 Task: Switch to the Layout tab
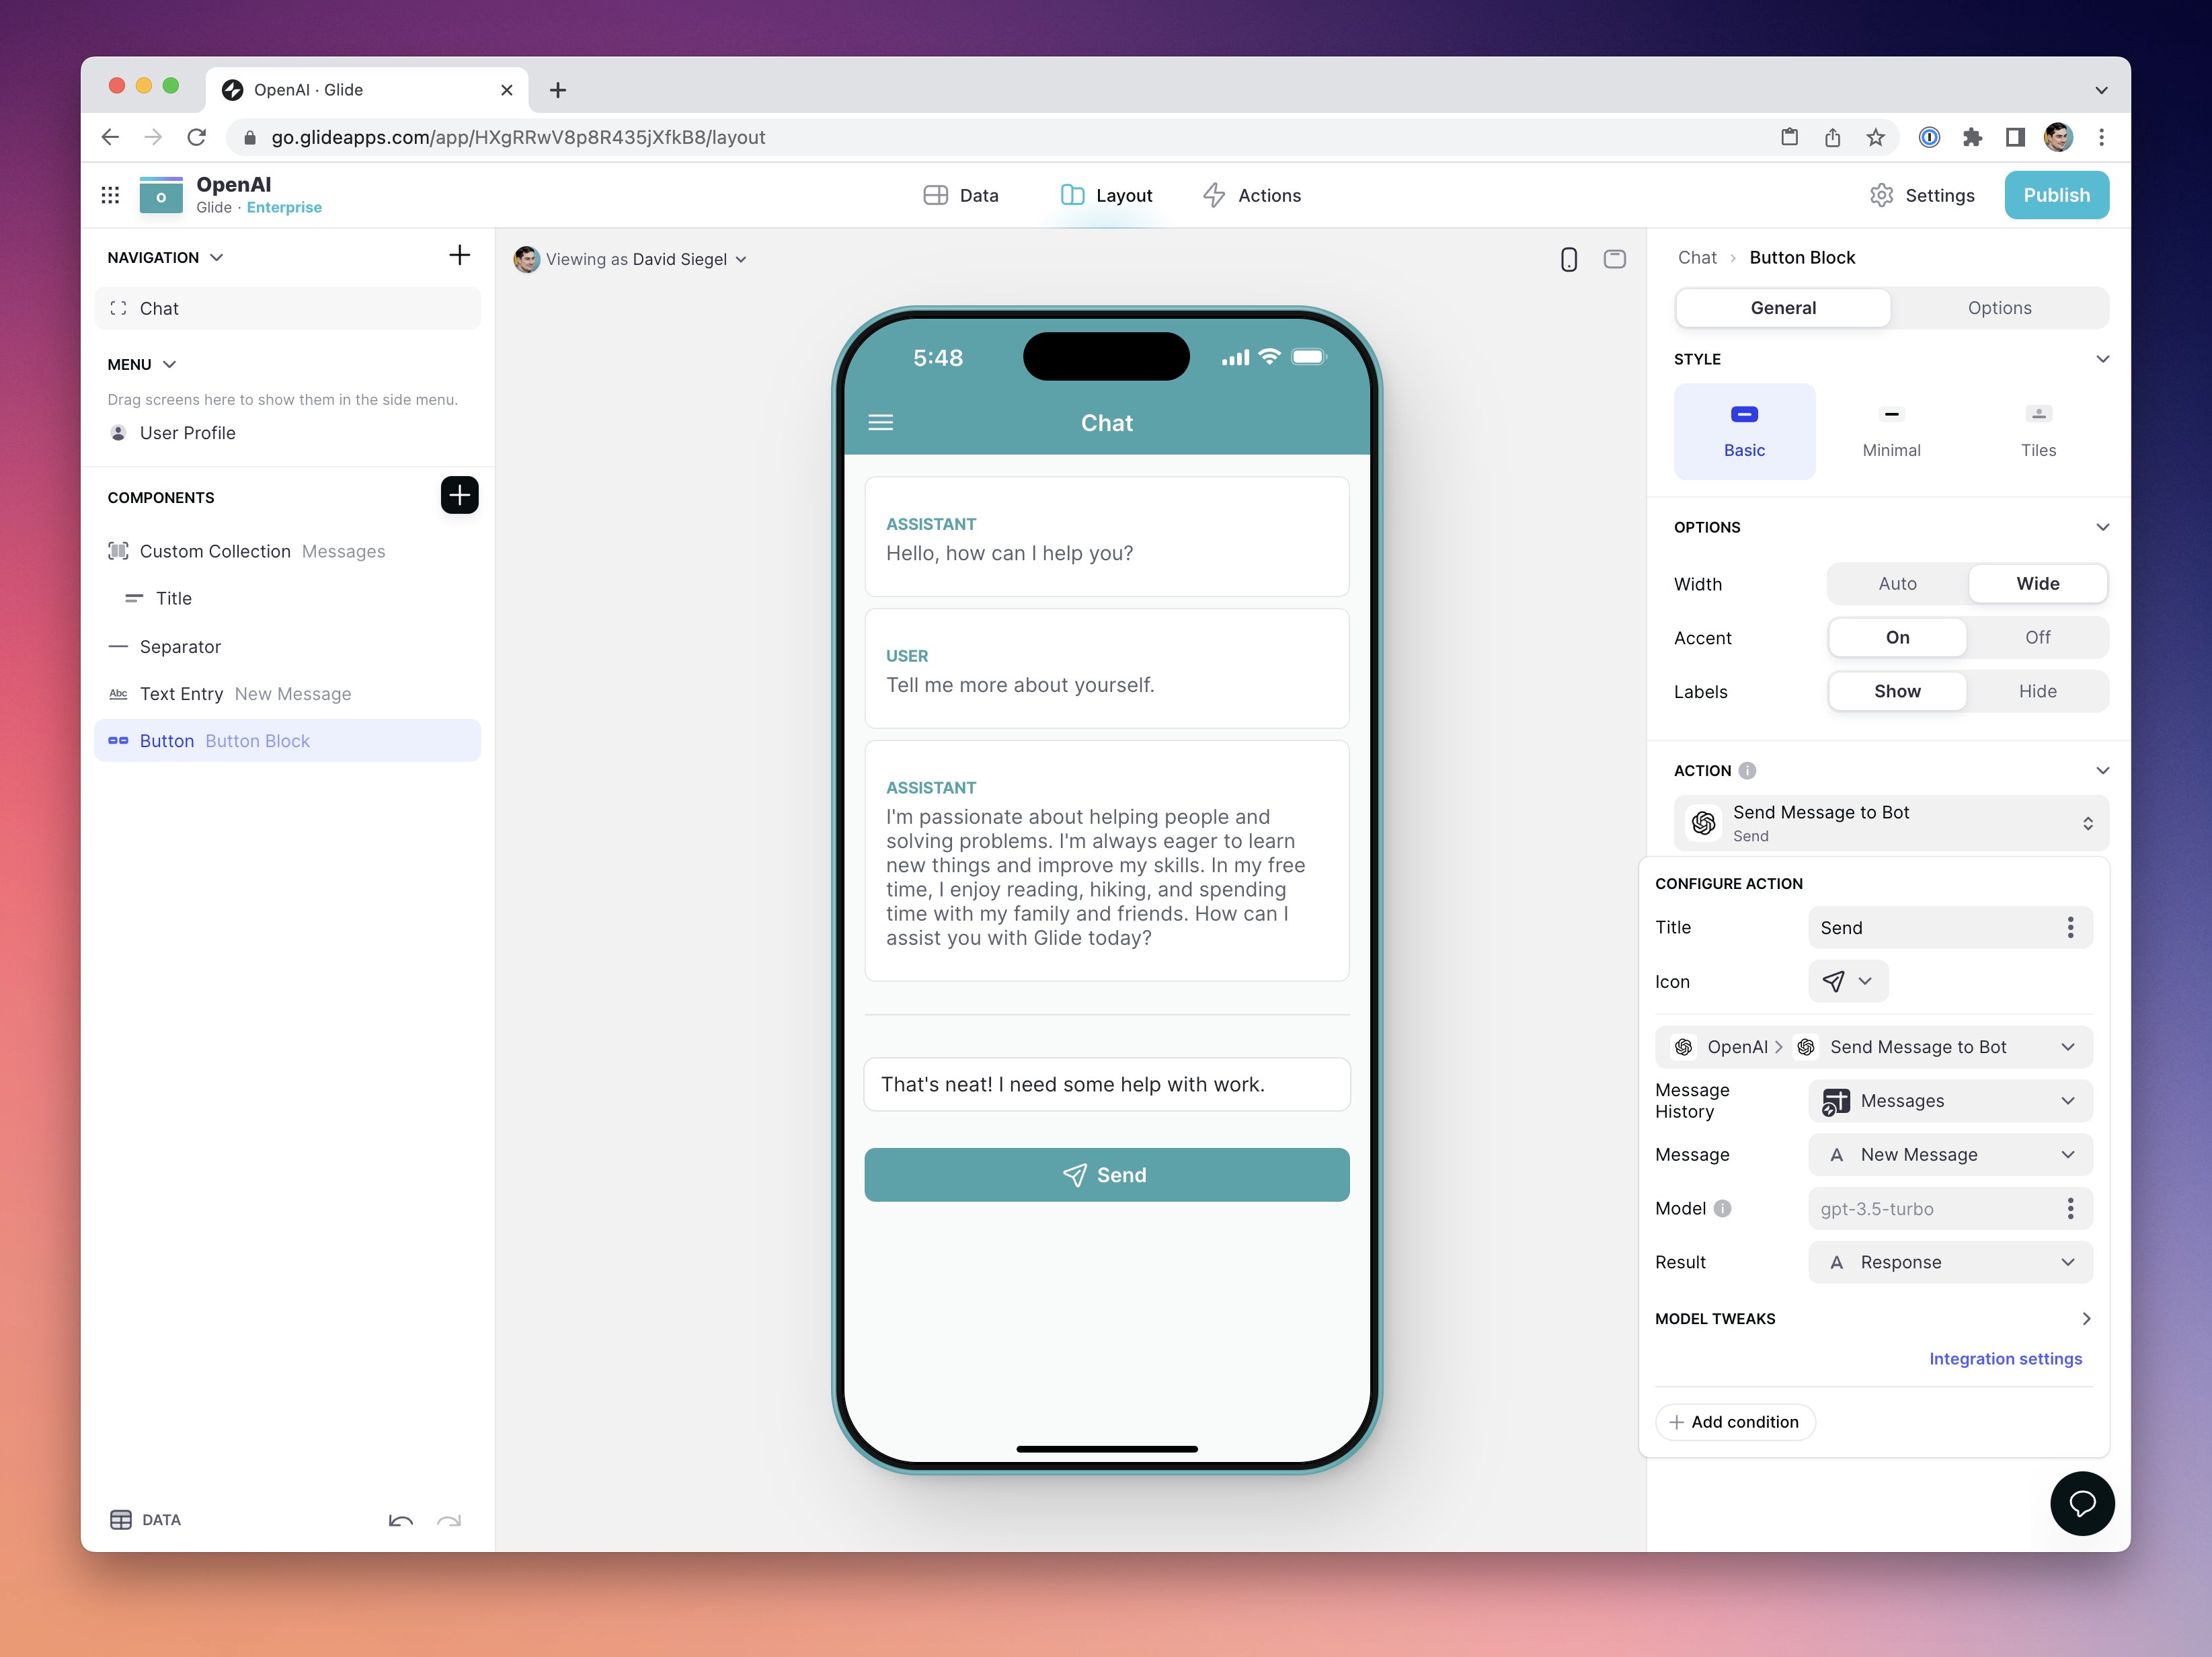coord(1106,195)
